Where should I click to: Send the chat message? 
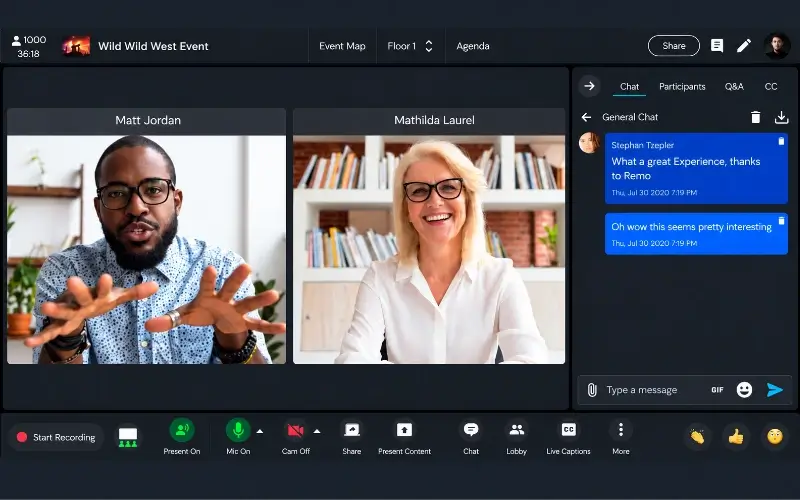coord(775,390)
